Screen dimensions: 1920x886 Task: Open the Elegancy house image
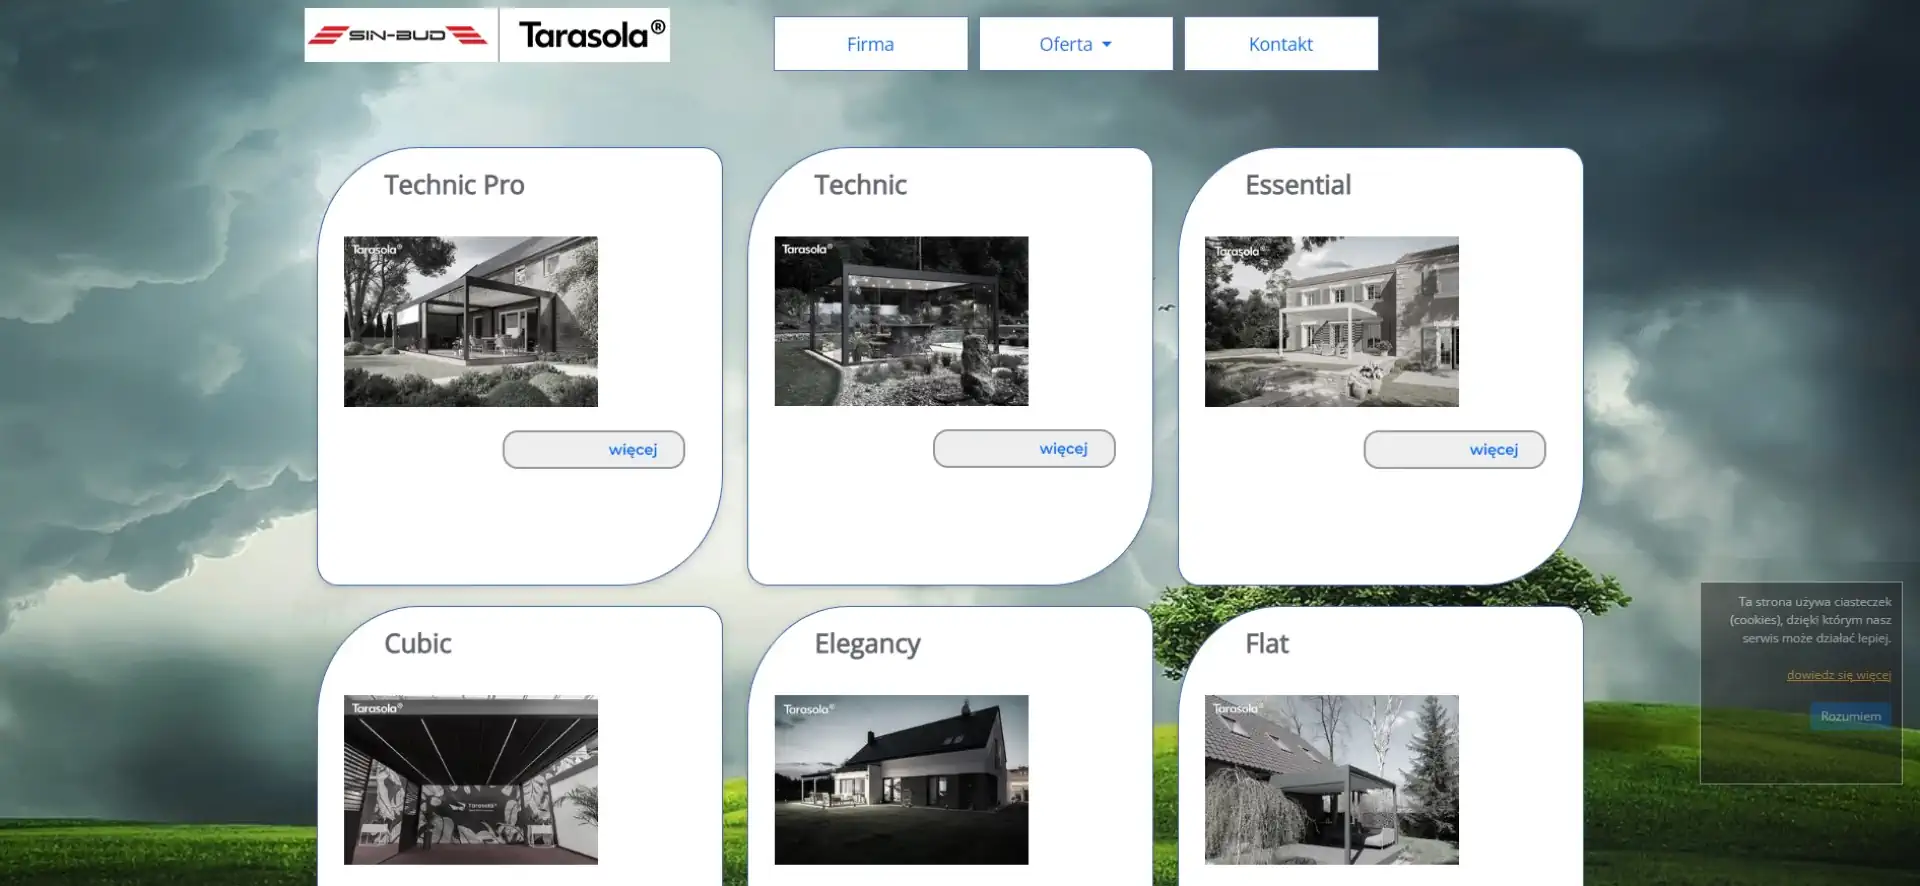900,779
